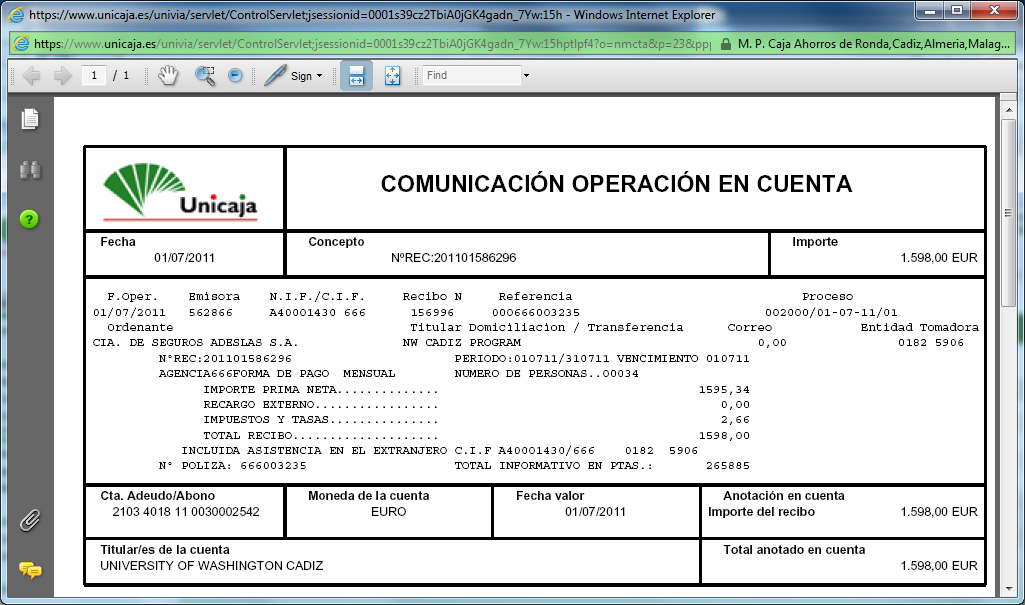Click the 'Titular/es de la cuenta' label
Screen dimensions: 1025x605
165,549
